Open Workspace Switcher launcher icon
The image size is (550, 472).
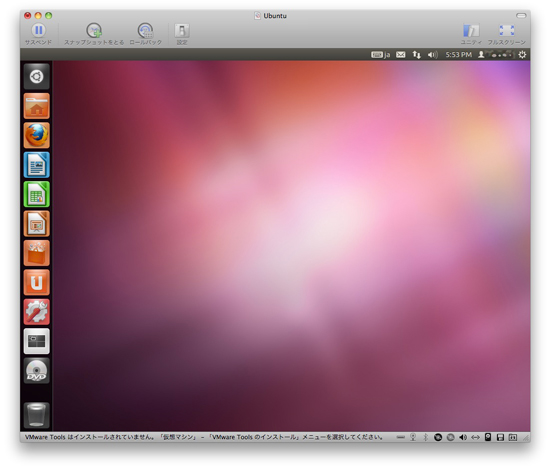point(36,341)
